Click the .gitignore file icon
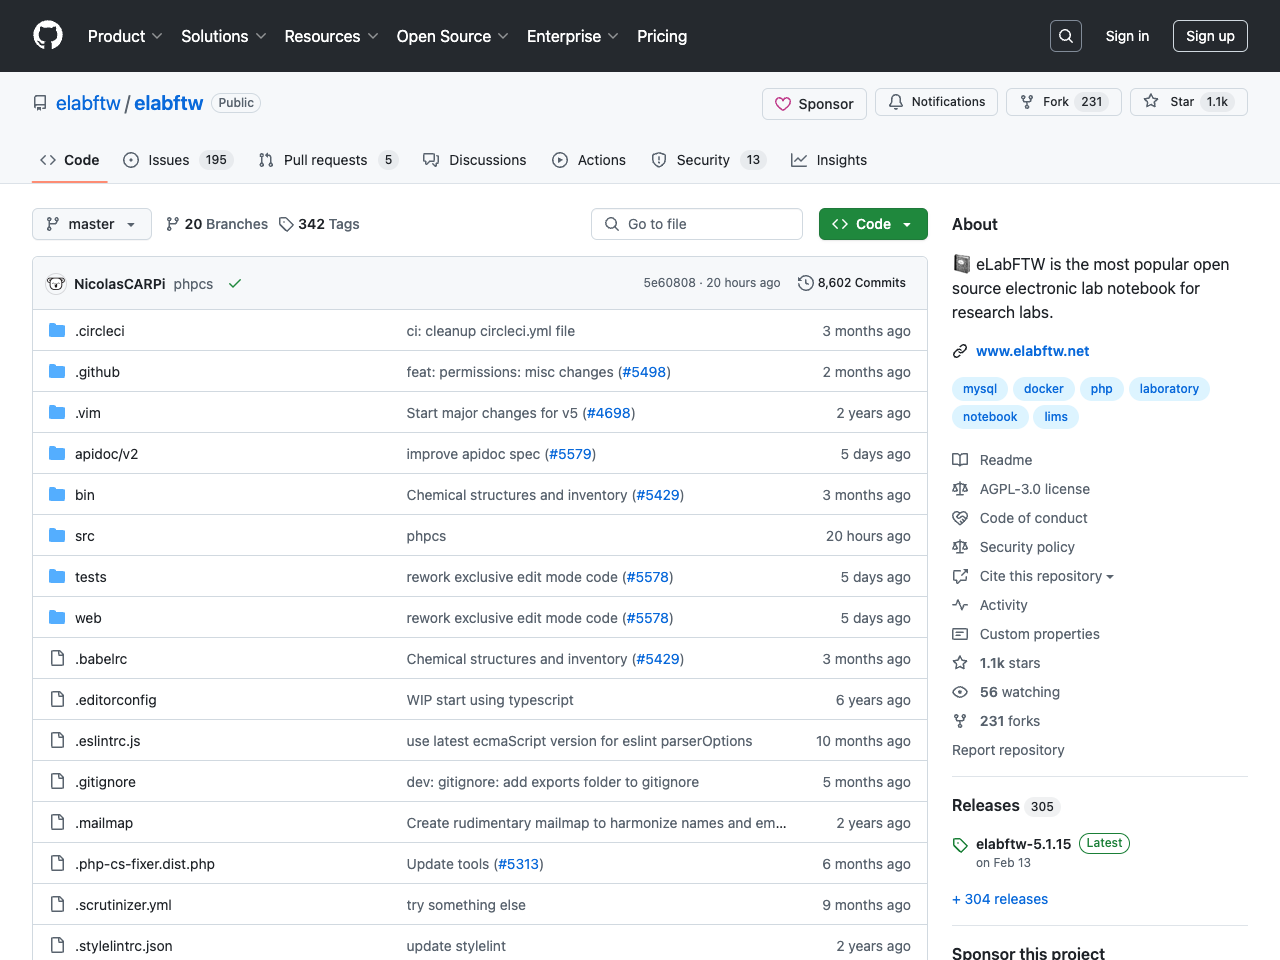1280x960 pixels. click(x=57, y=782)
